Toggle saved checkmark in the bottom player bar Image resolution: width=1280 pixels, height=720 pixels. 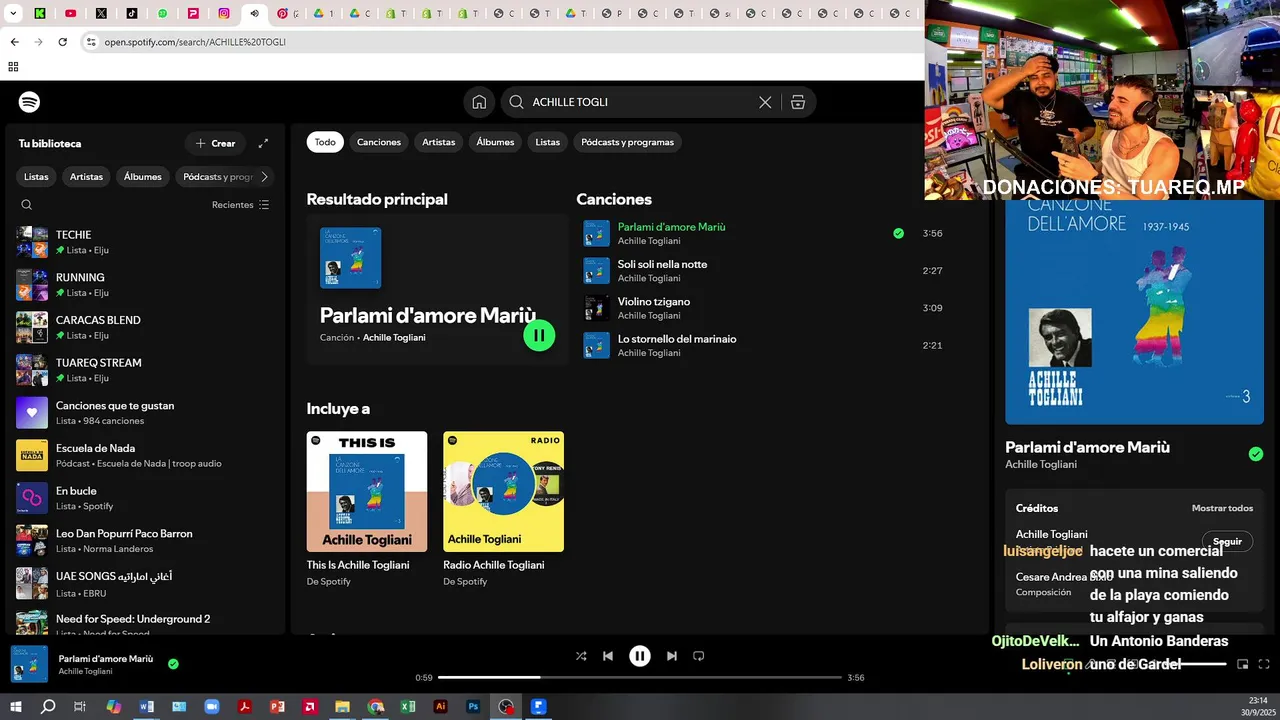point(173,664)
